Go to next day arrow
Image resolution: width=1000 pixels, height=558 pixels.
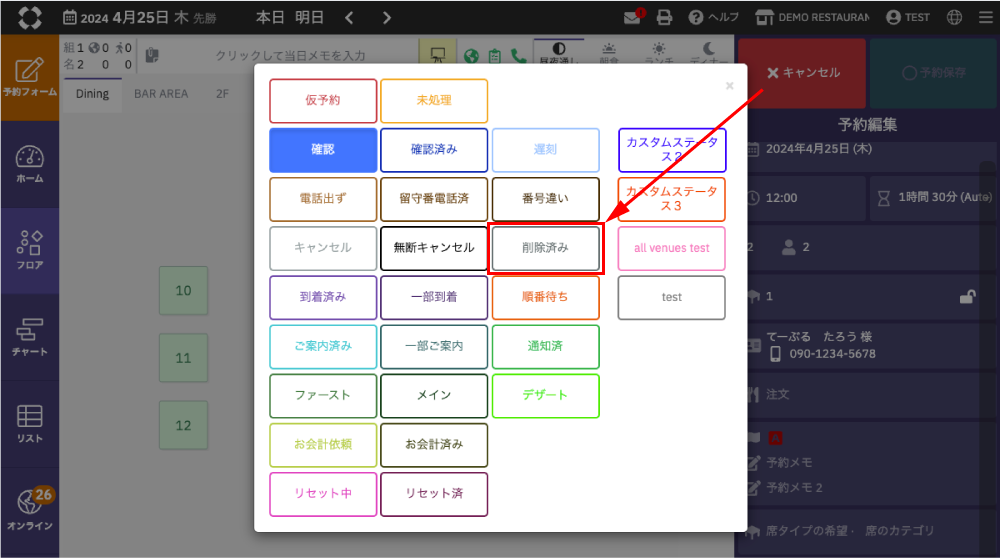click(386, 17)
